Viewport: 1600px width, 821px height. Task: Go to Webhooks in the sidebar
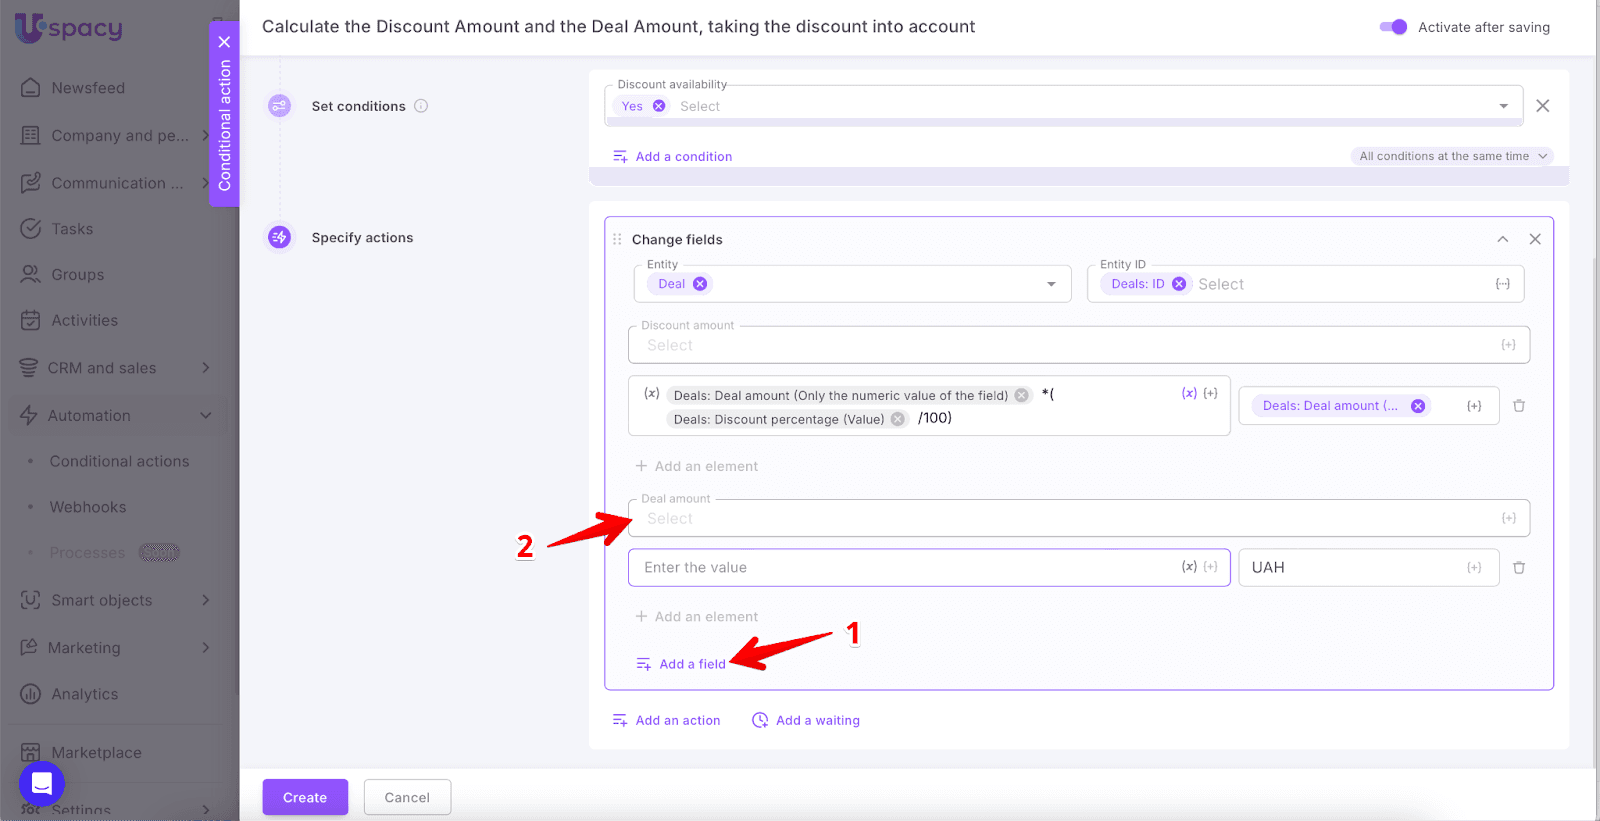[88, 507]
